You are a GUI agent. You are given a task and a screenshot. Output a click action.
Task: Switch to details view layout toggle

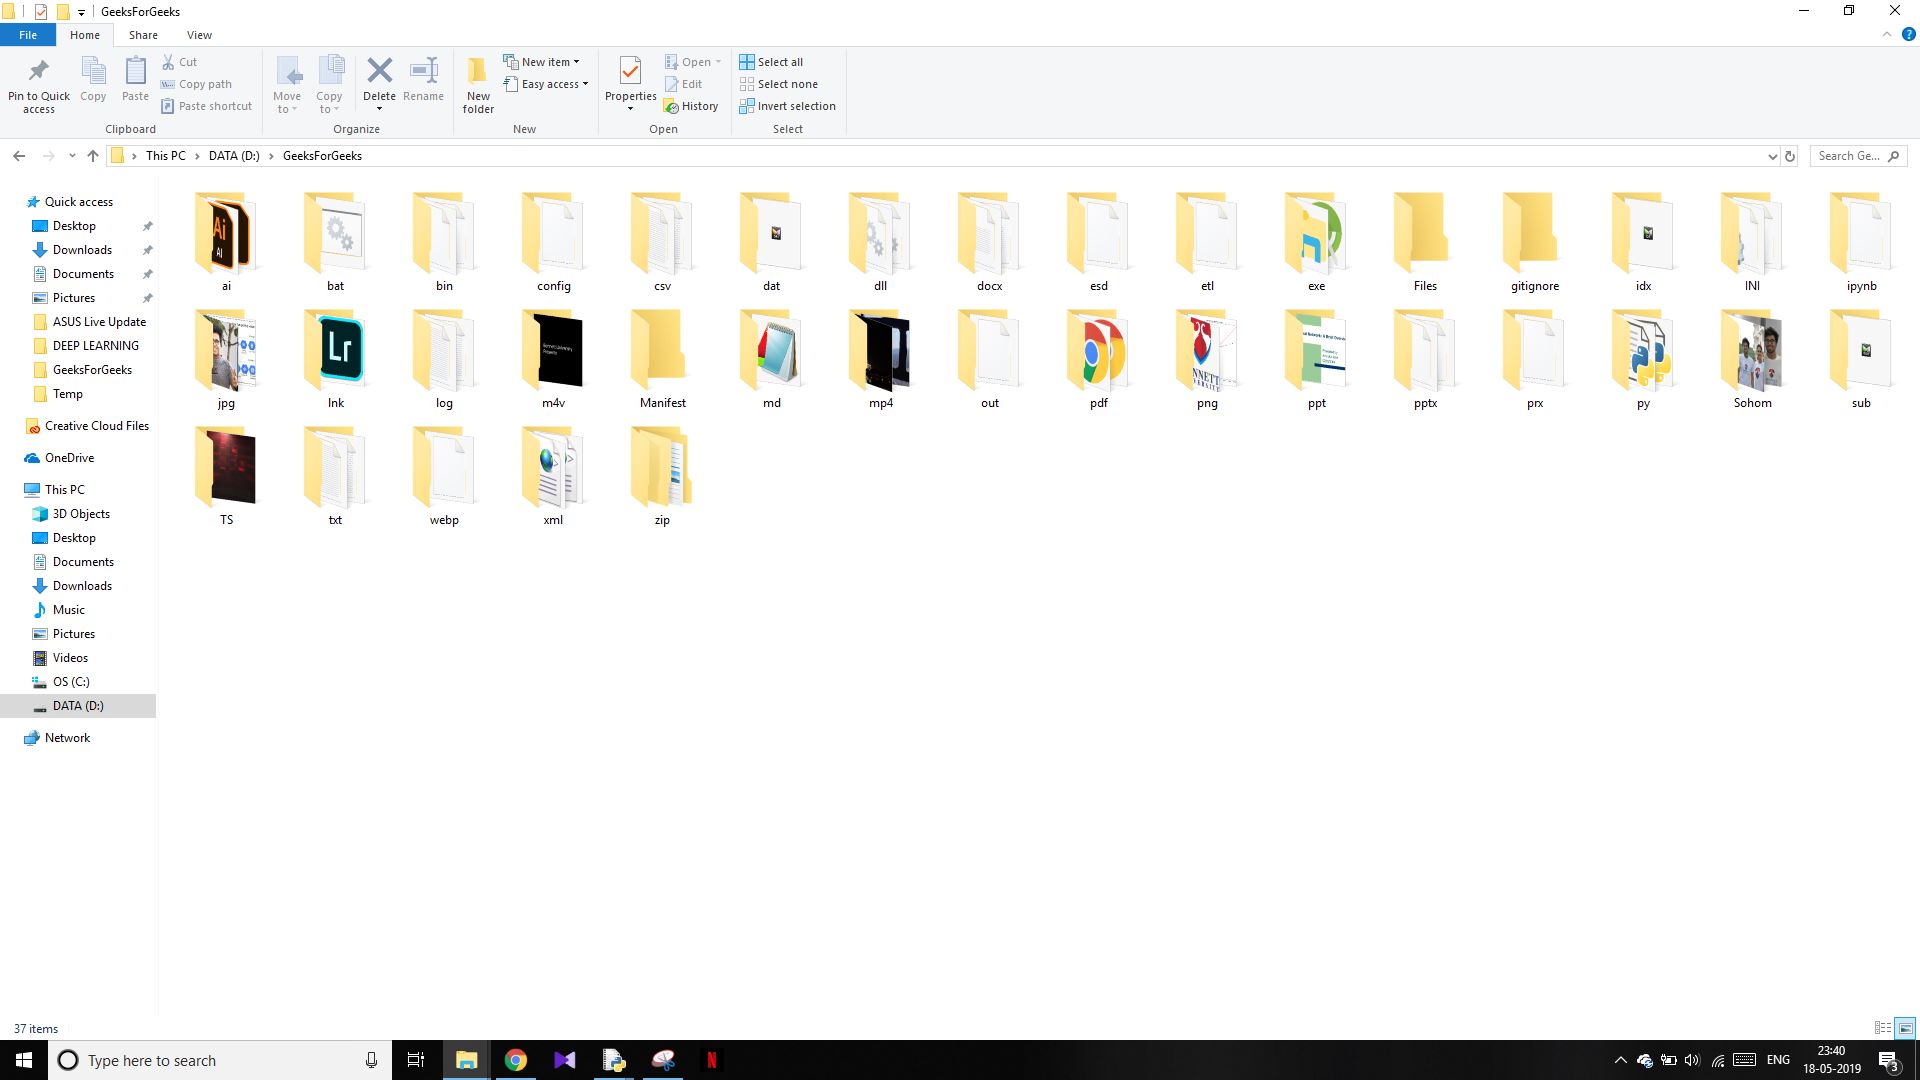click(1883, 1027)
